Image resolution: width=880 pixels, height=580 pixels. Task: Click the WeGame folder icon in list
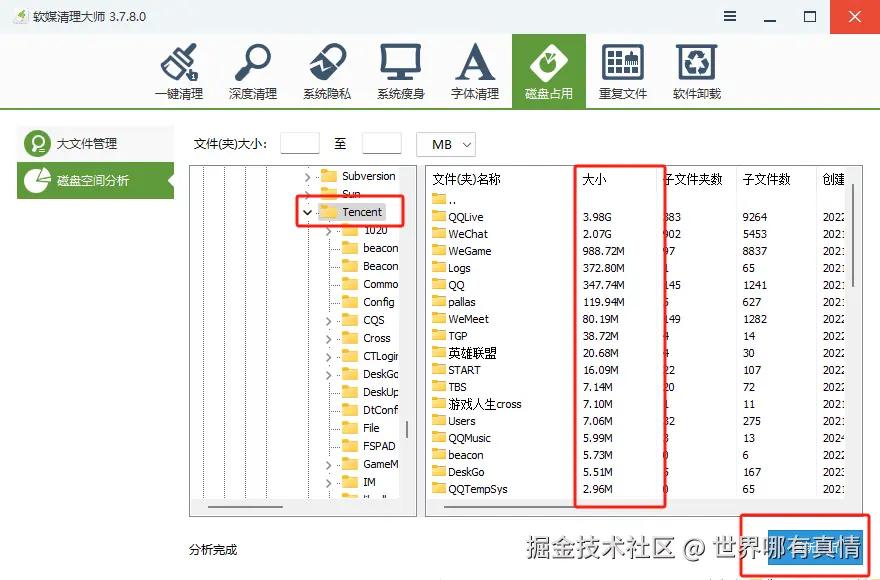tap(438, 250)
